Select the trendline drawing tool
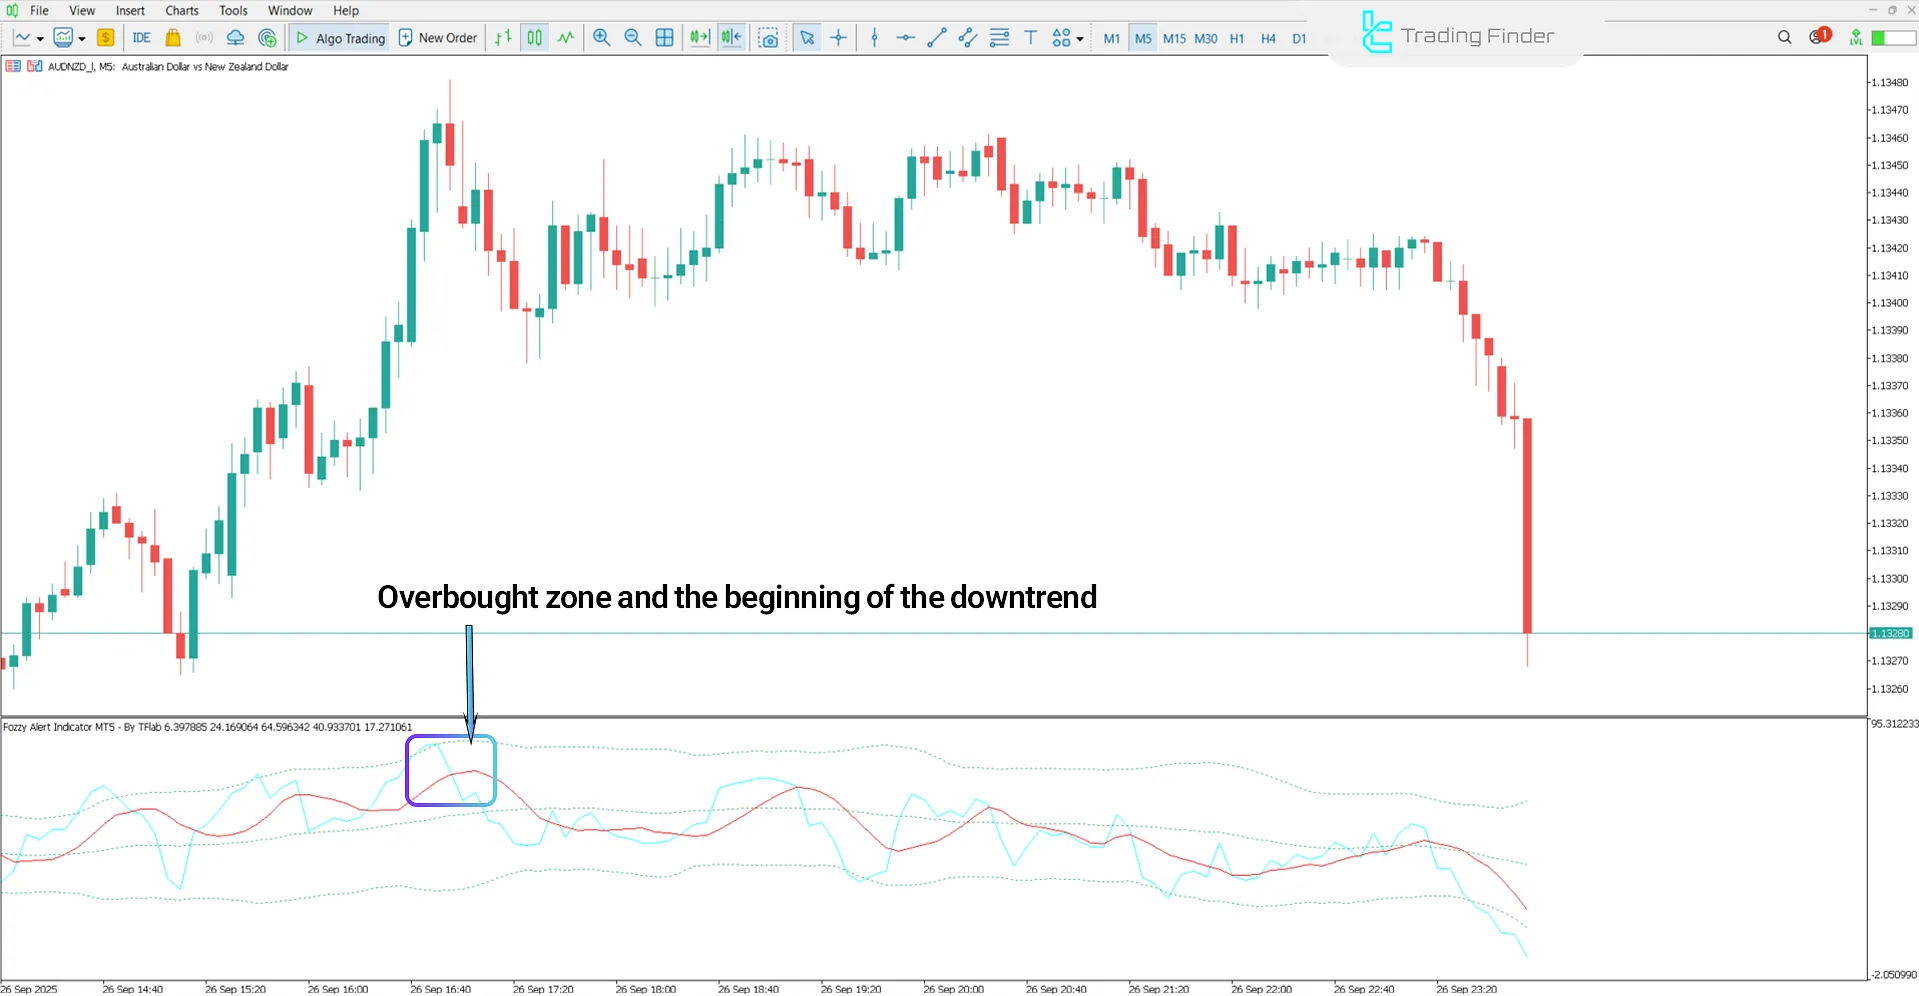 937,37
